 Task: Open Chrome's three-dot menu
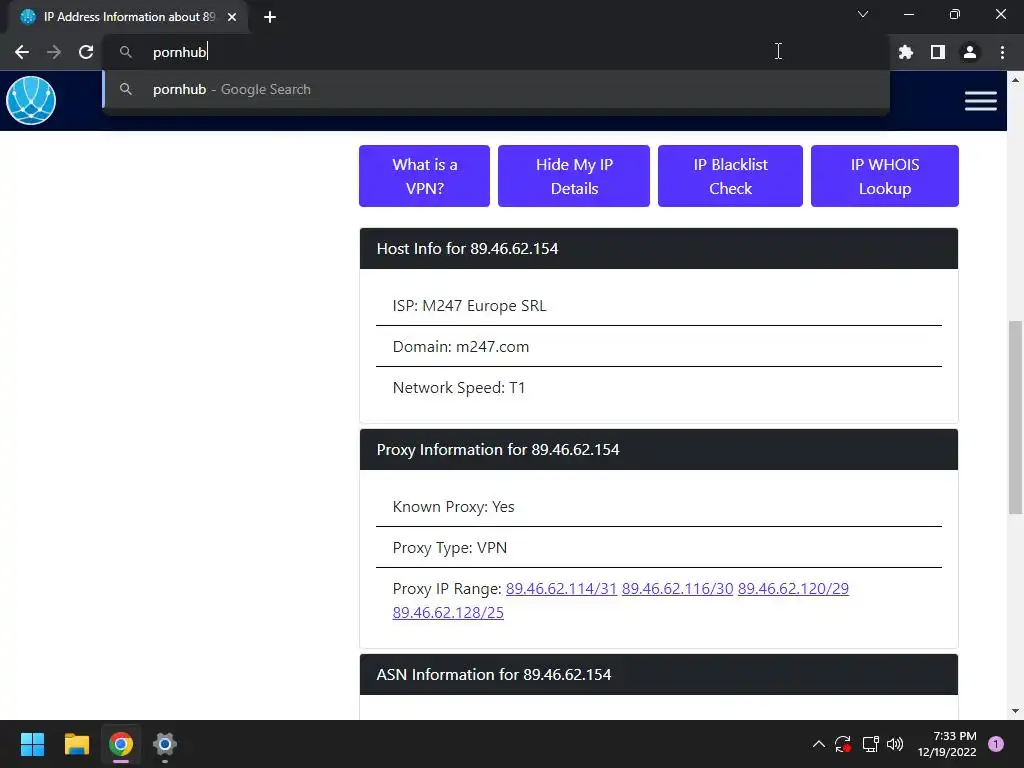pos(1002,52)
